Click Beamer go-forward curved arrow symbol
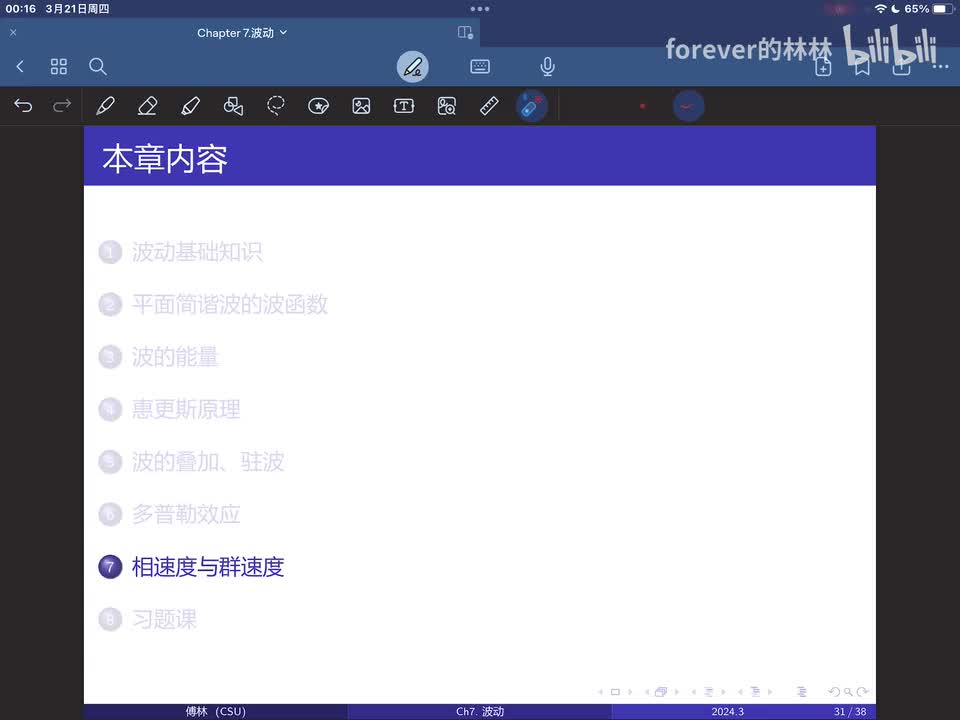 tap(863, 692)
